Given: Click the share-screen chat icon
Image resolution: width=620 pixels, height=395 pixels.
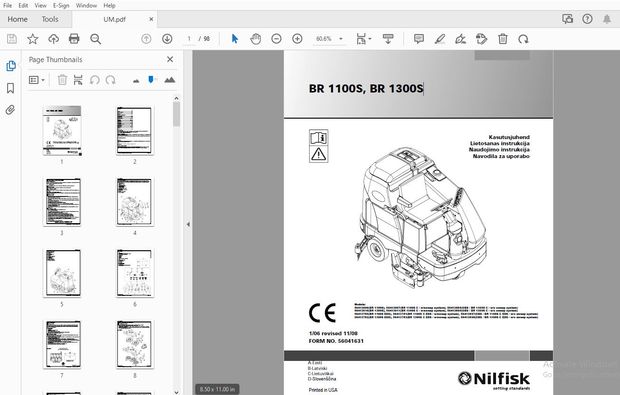Looking at the screenshot, I should pos(567,19).
